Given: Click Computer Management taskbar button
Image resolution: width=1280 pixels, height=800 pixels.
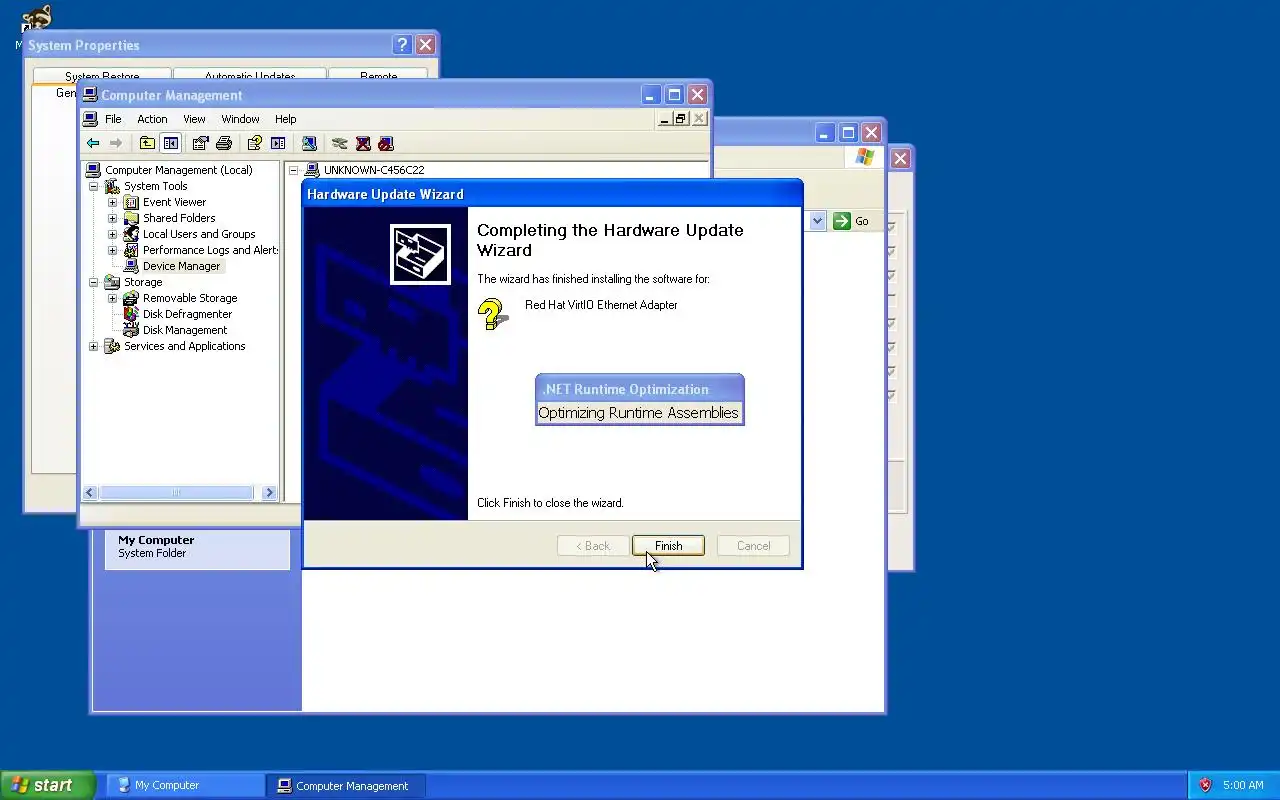Looking at the screenshot, I should coord(346,785).
